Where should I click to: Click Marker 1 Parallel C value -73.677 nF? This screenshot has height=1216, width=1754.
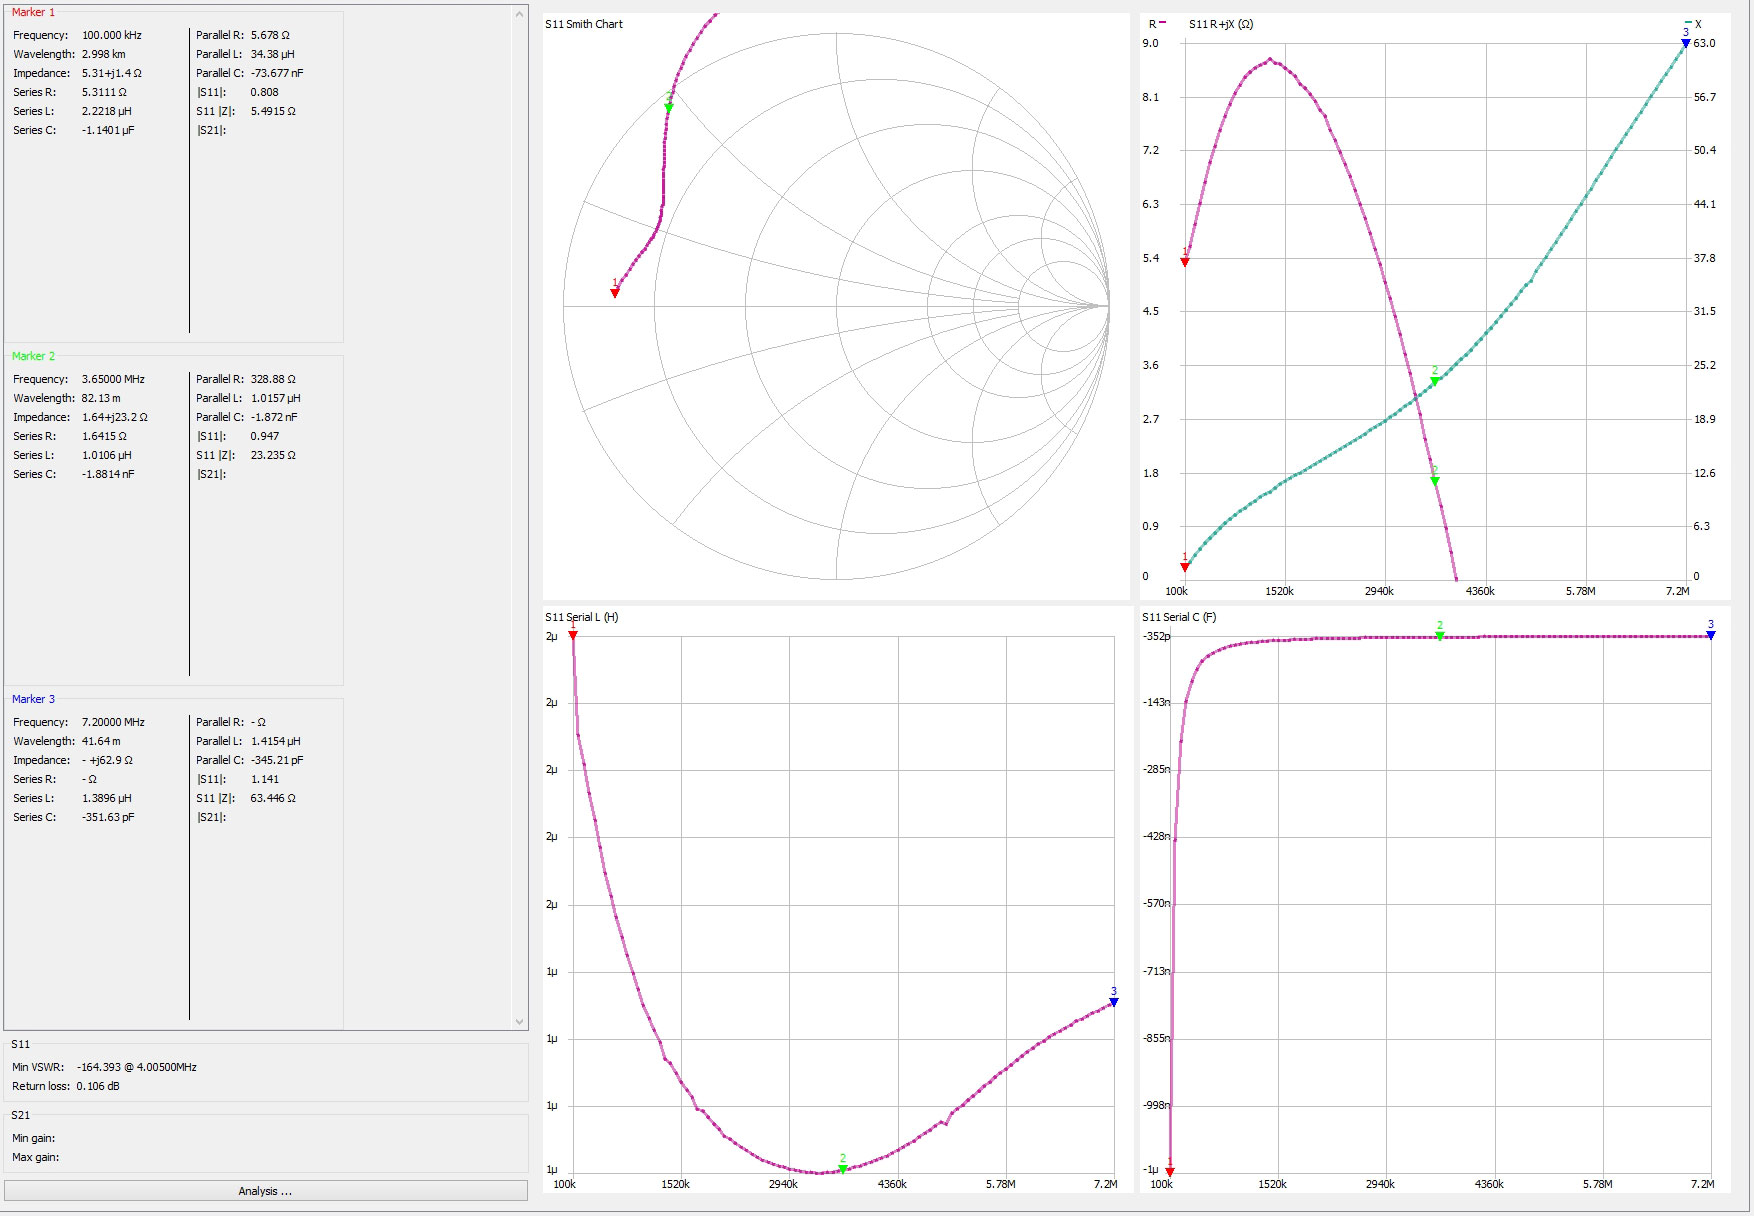277,73
